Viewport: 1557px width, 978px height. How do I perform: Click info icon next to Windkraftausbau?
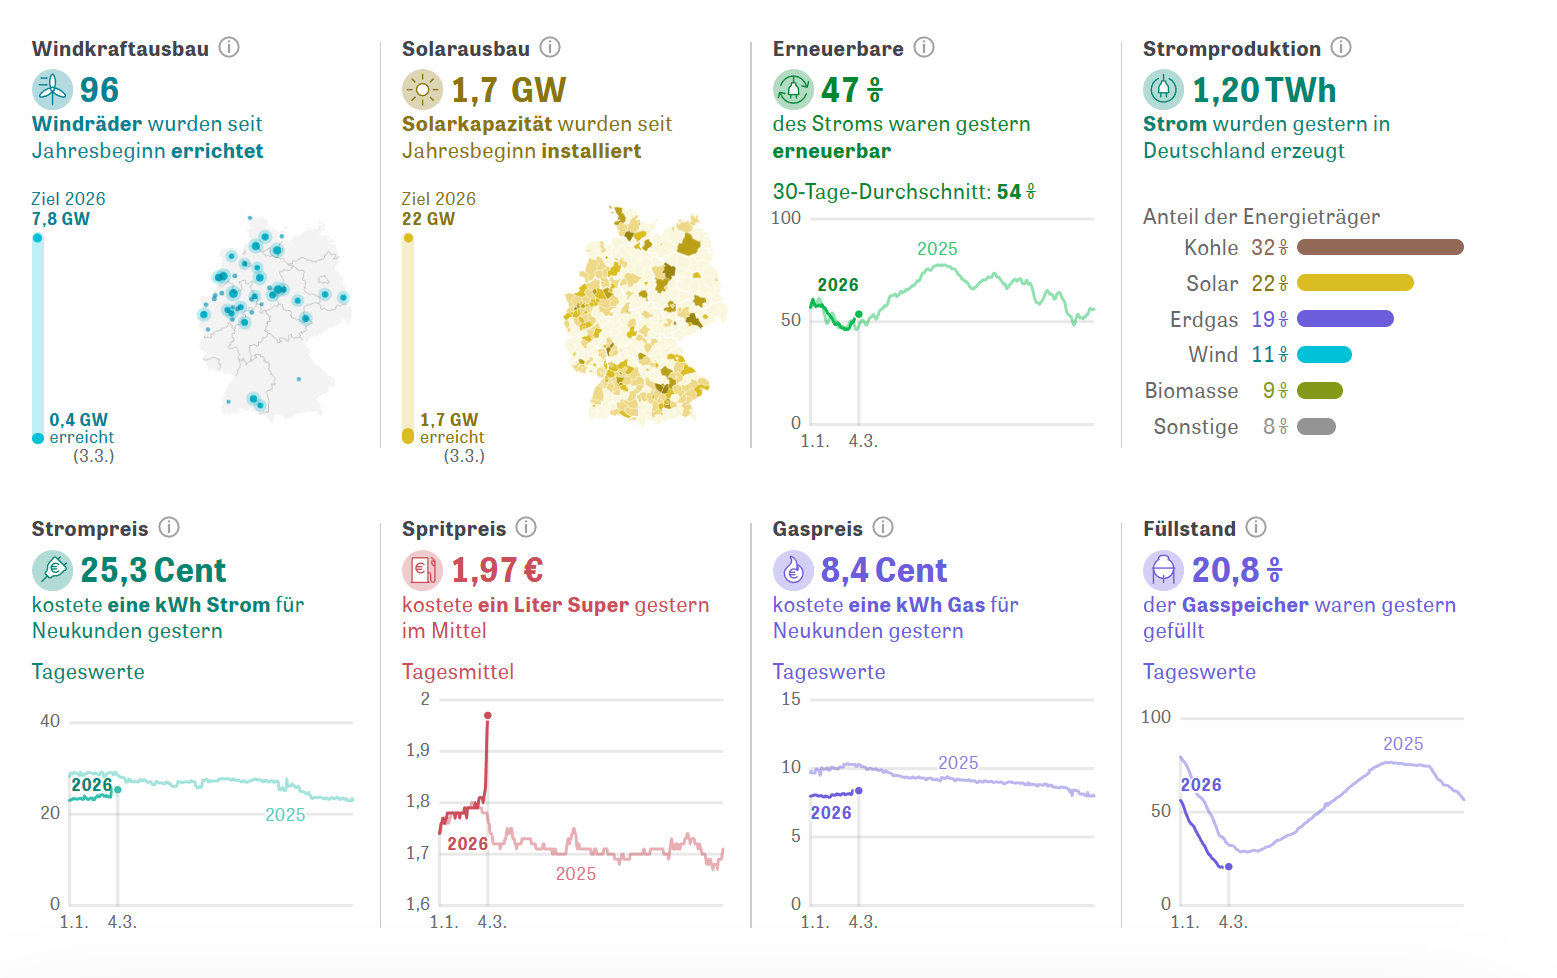(229, 47)
